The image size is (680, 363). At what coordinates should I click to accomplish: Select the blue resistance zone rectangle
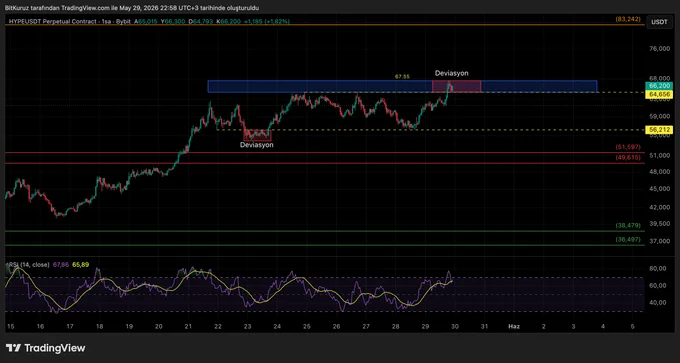pyautogui.click(x=402, y=86)
